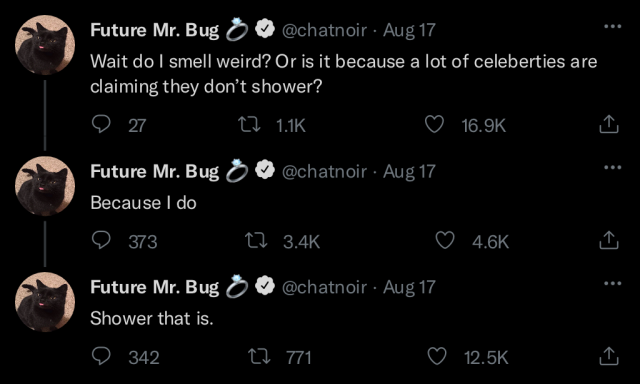Like the tweet with 16.9K likes
Image resolution: width=640 pixels, height=384 pixels.
point(434,124)
